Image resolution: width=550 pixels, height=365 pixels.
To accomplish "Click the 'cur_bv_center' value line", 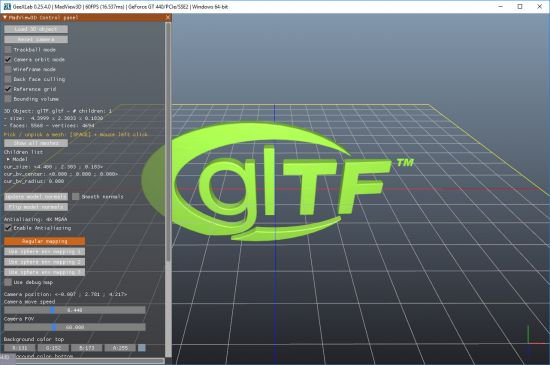I will 61,174.
